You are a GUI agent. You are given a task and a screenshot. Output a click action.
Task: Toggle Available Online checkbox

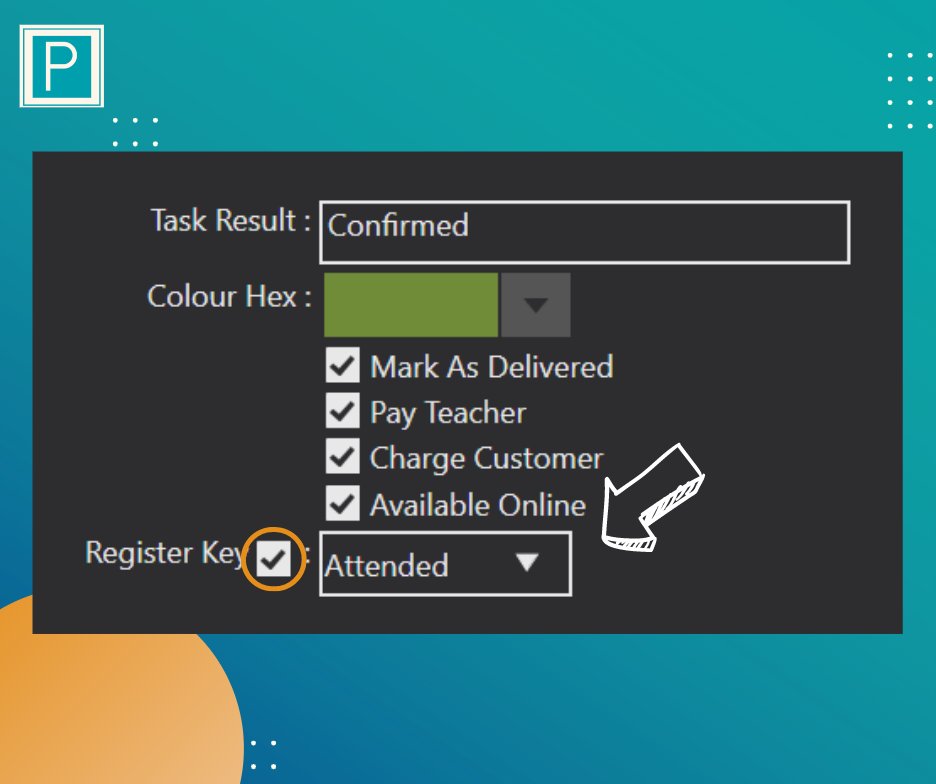[x=343, y=503]
